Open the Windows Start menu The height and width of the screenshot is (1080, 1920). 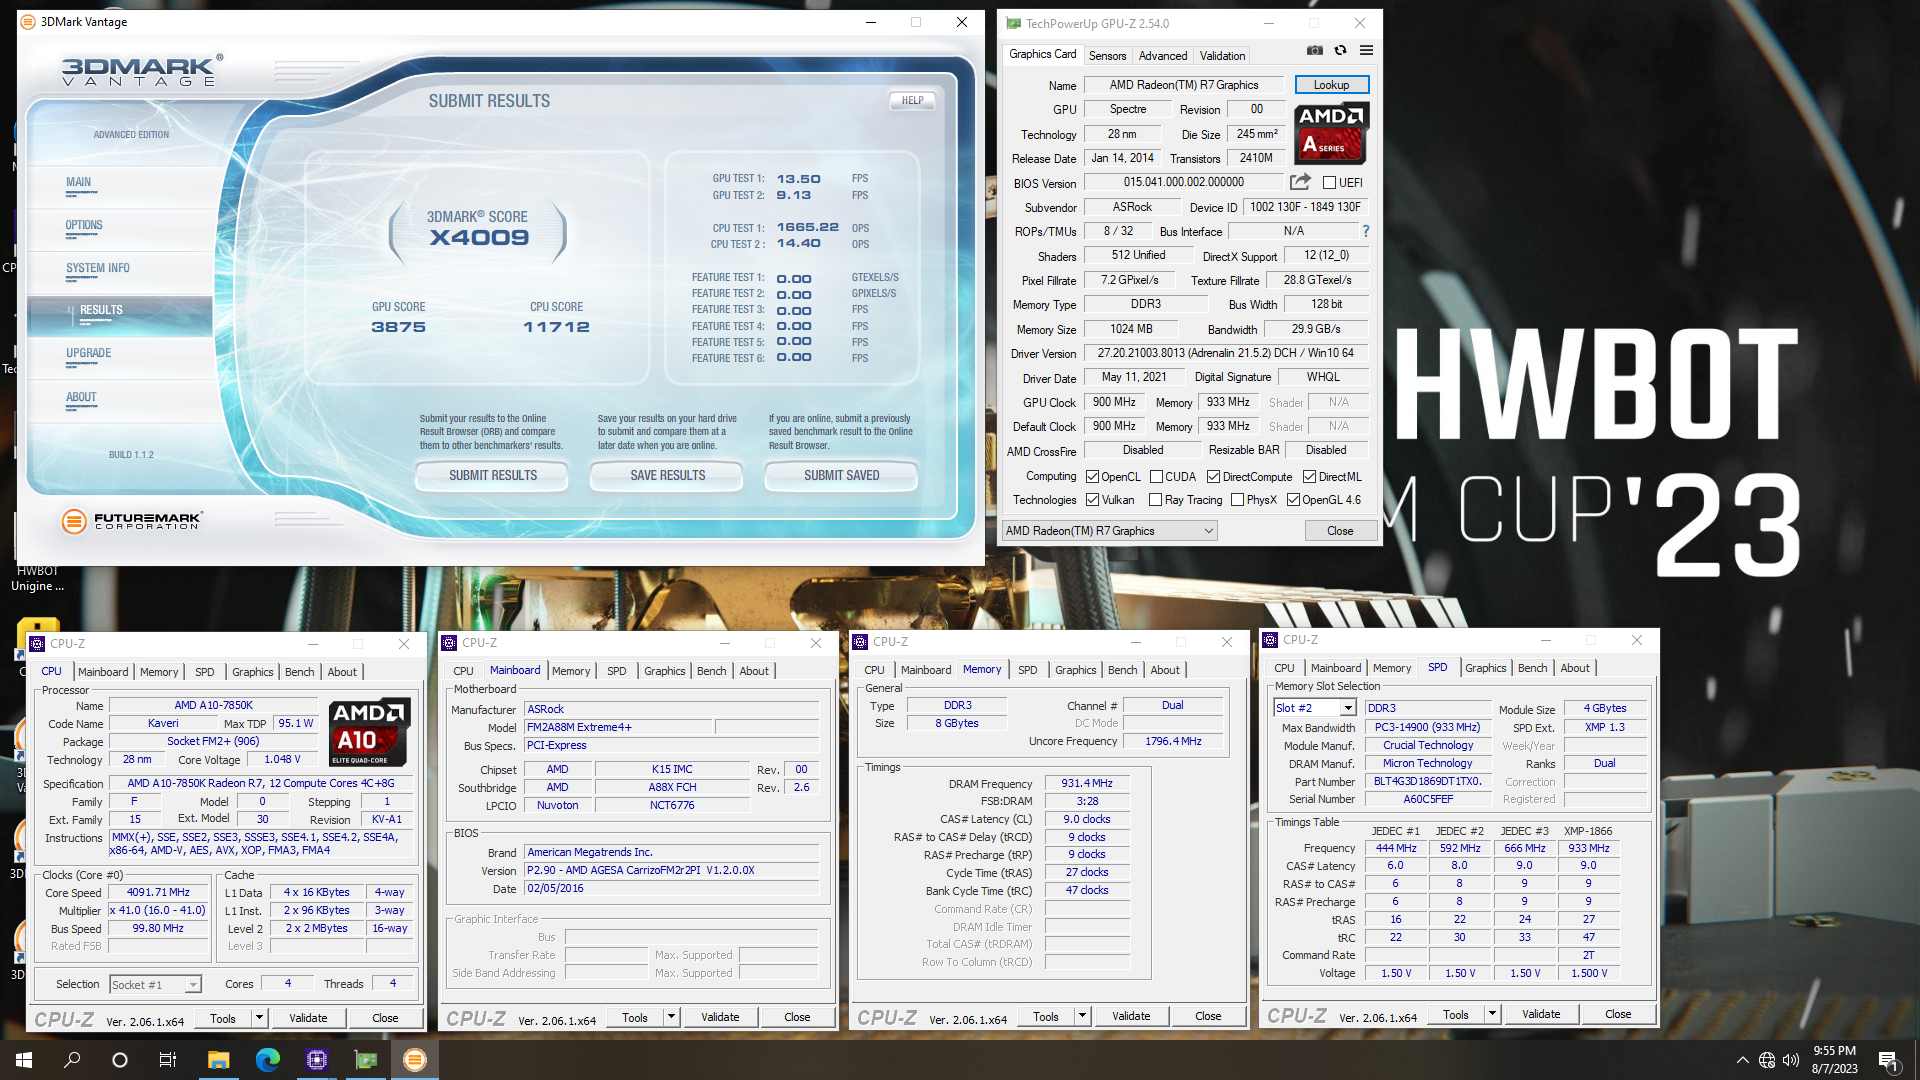coord(24,1060)
